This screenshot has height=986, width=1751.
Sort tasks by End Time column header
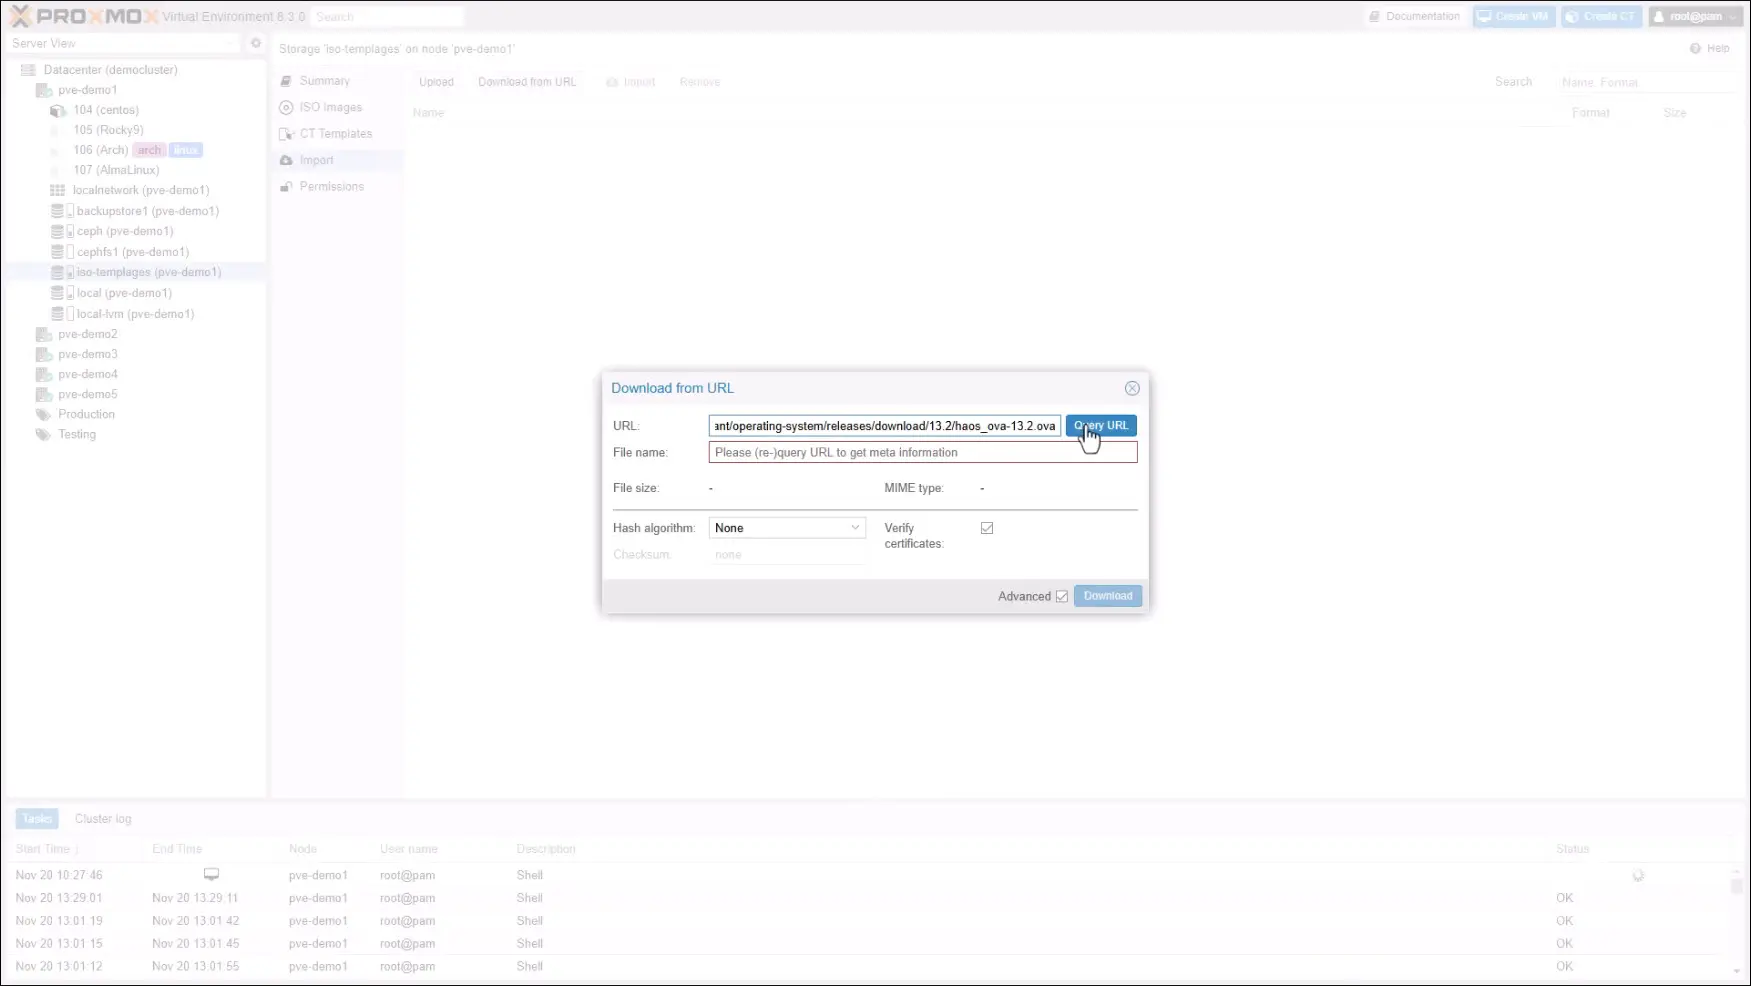[214, 849]
